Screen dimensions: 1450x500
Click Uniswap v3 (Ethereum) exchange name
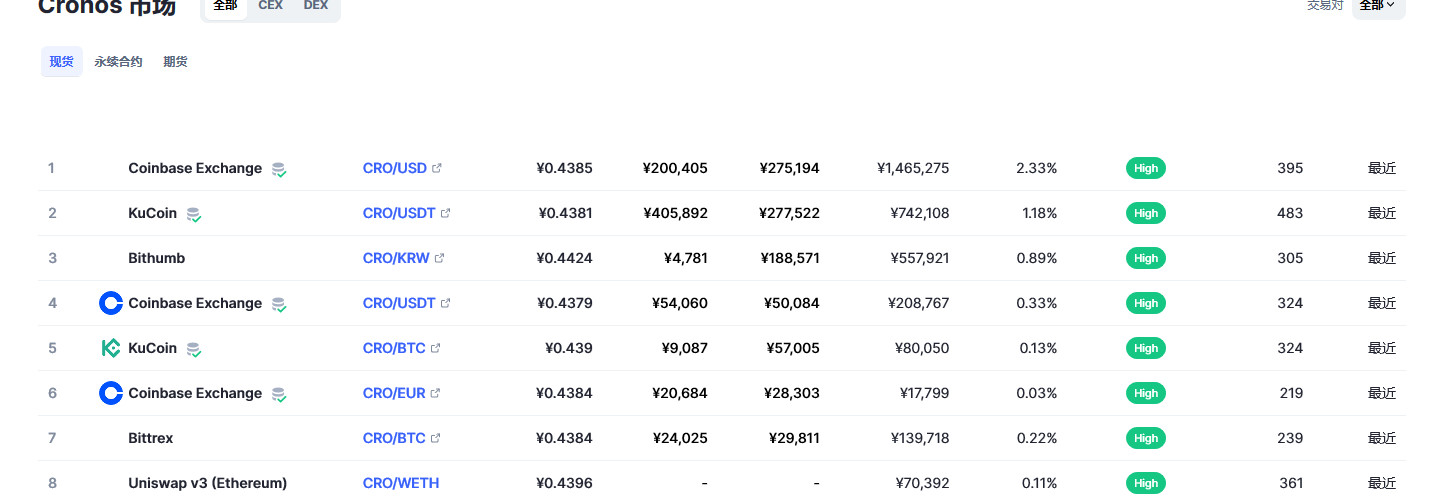pos(208,483)
